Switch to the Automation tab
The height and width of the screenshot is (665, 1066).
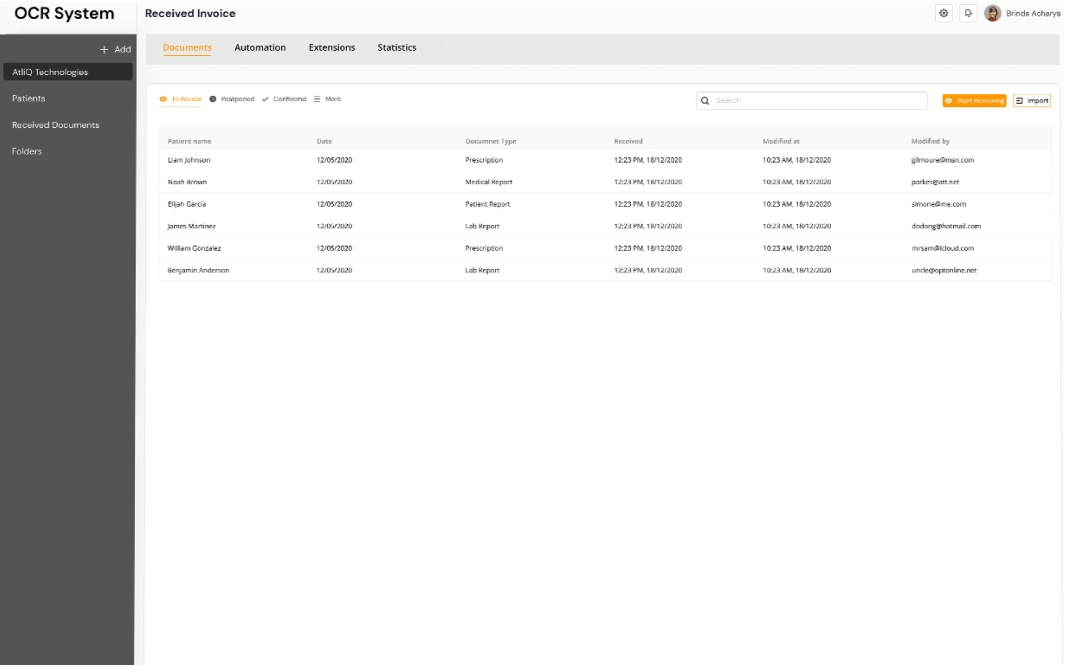tap(260, 48)
